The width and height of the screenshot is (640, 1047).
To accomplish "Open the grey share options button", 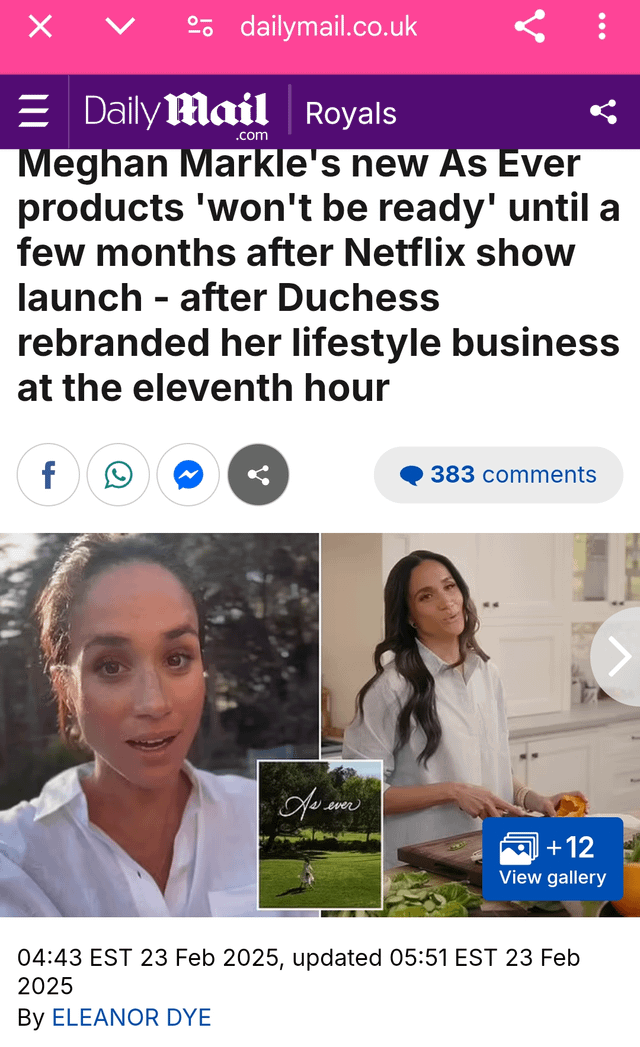I will 259,475.
